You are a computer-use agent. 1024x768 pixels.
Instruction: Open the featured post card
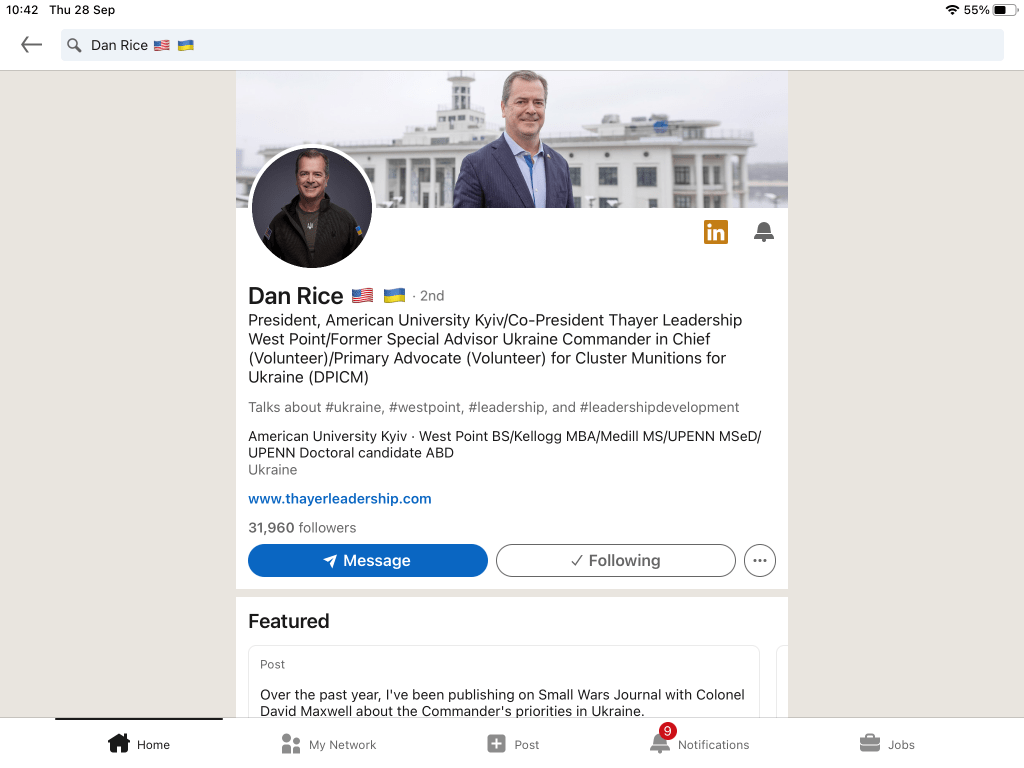504,682
